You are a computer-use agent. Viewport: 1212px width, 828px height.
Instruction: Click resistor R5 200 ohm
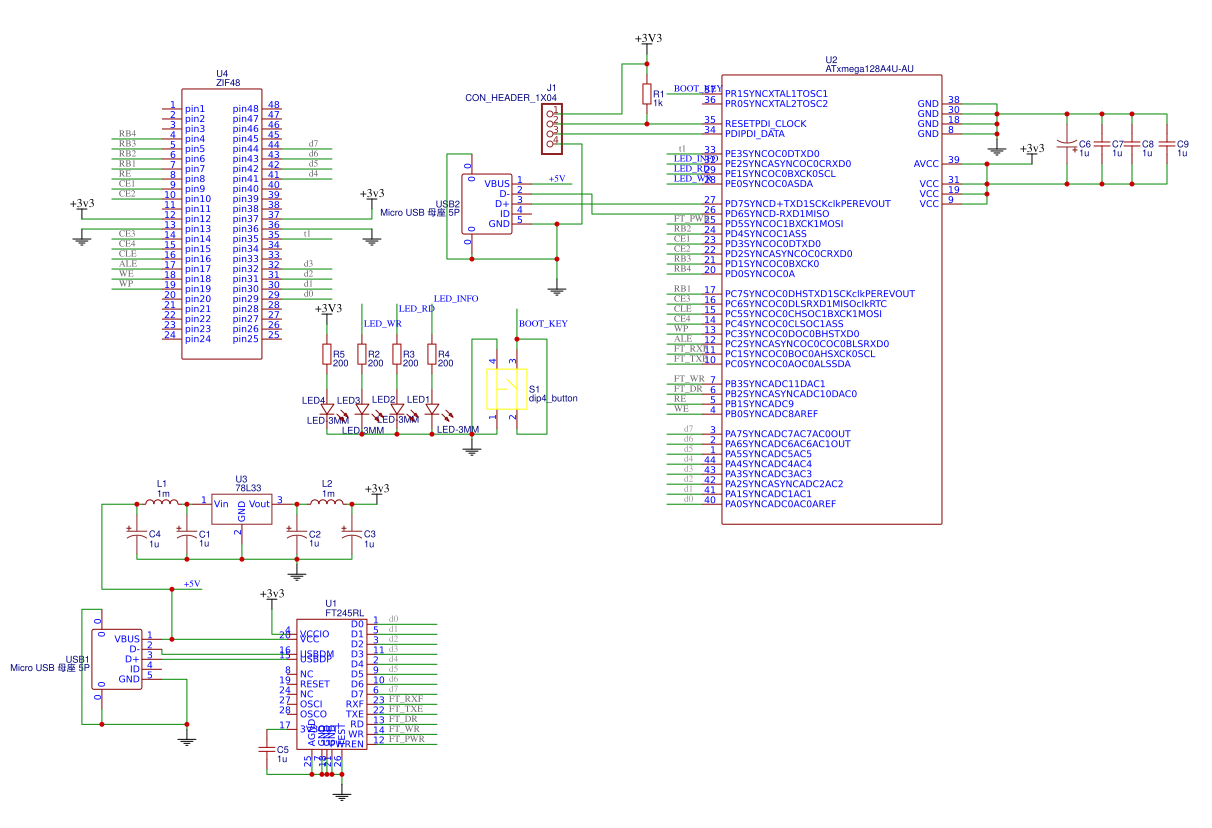click(x=326, y=355)
